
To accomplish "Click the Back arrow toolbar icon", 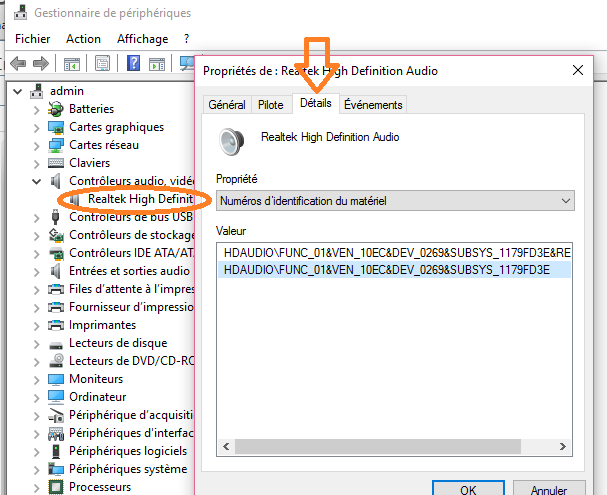I will 18,63.
